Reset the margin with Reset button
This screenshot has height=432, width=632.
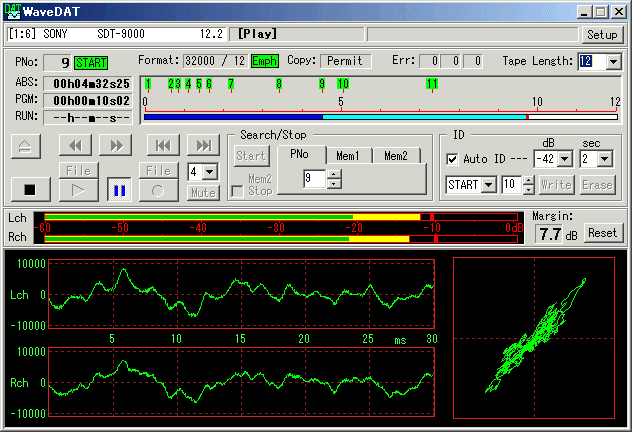(x=603, y=233)
